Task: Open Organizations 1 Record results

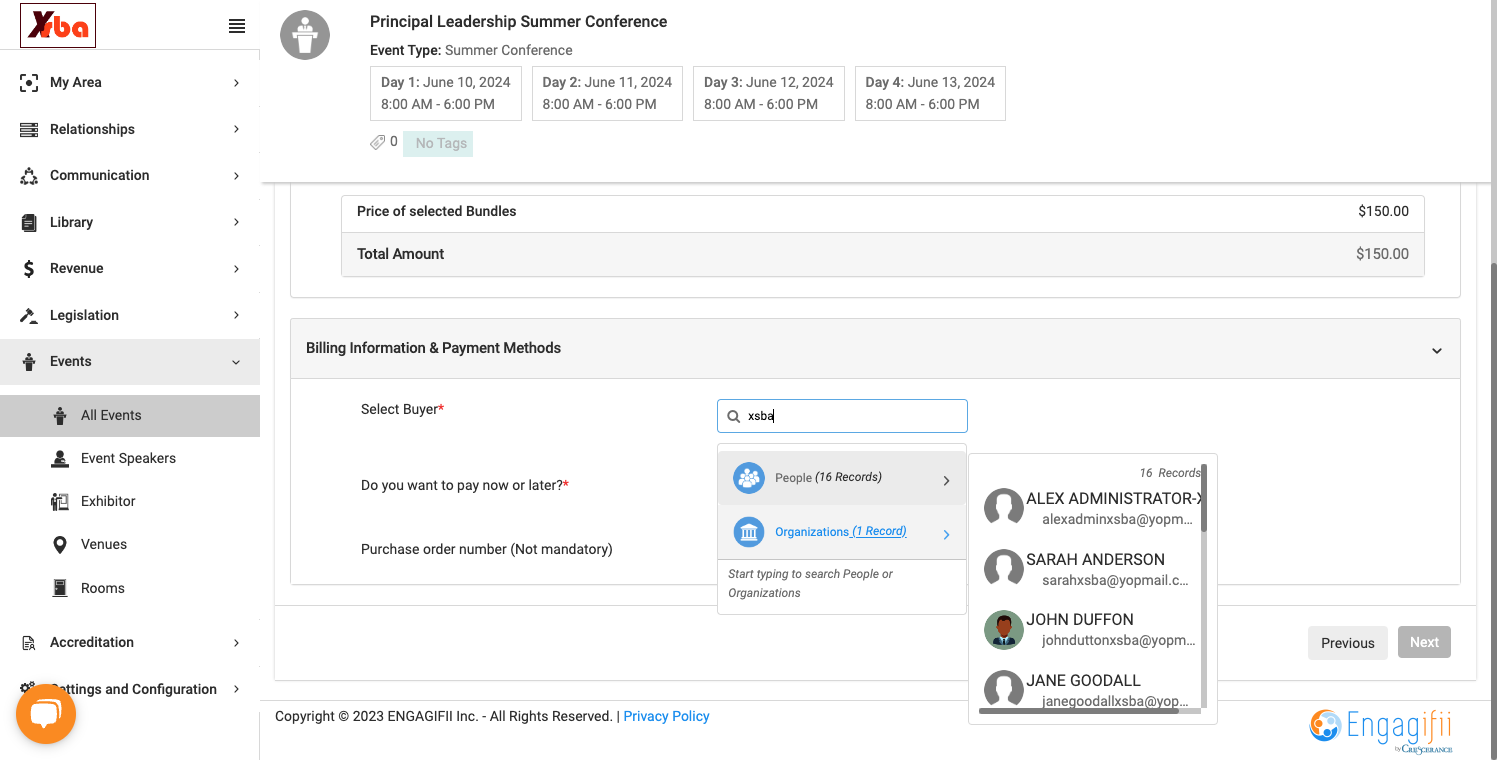Action: tap(842, 532)
